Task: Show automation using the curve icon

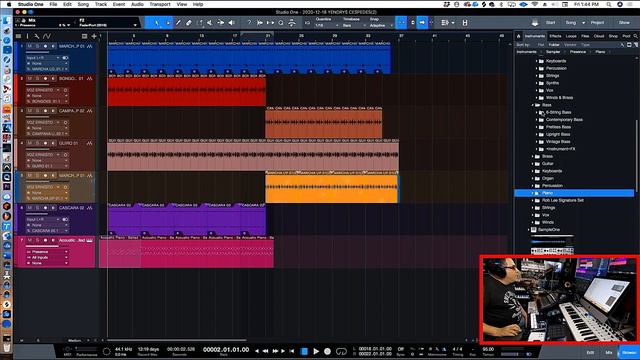Action: [x=47, y=36]
